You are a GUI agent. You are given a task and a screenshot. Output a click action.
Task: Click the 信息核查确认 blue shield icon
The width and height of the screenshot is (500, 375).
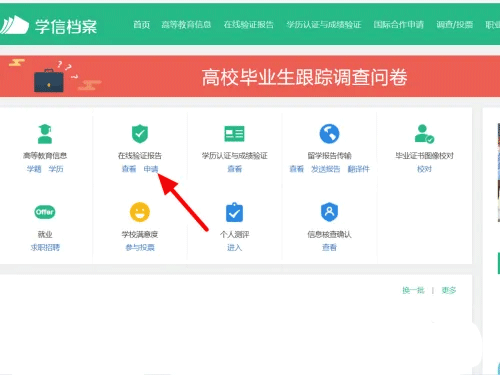[329, 212]
